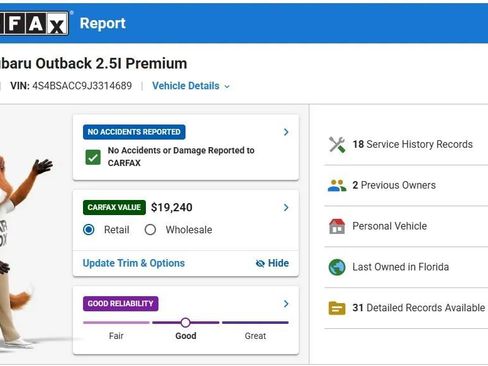The height and width of the screenshot is (366, 488).
Task: Click 18 Service History Records text
Action: click(413, 144)
